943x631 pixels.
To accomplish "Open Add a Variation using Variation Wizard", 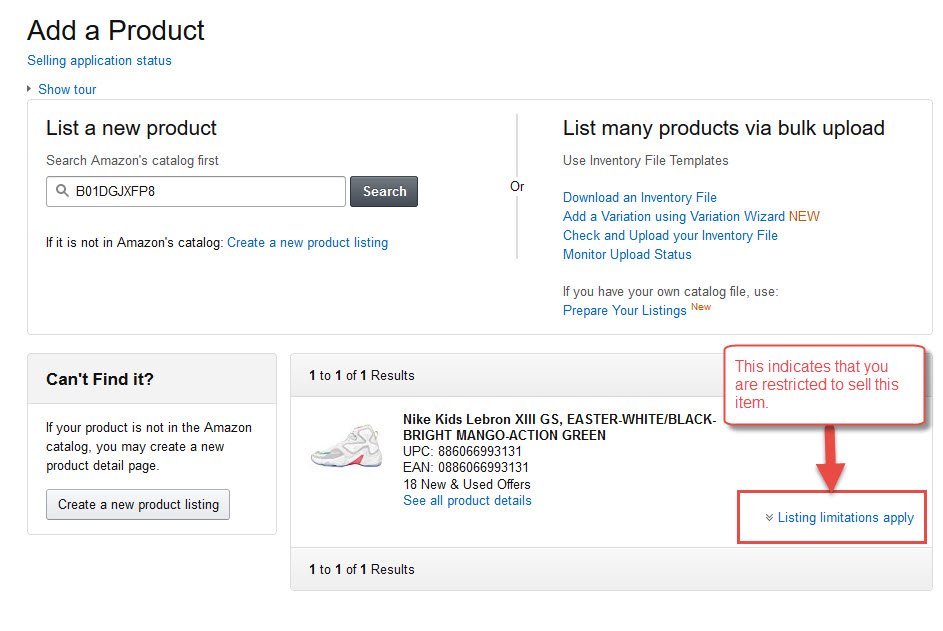I will [x=674, y=216].
